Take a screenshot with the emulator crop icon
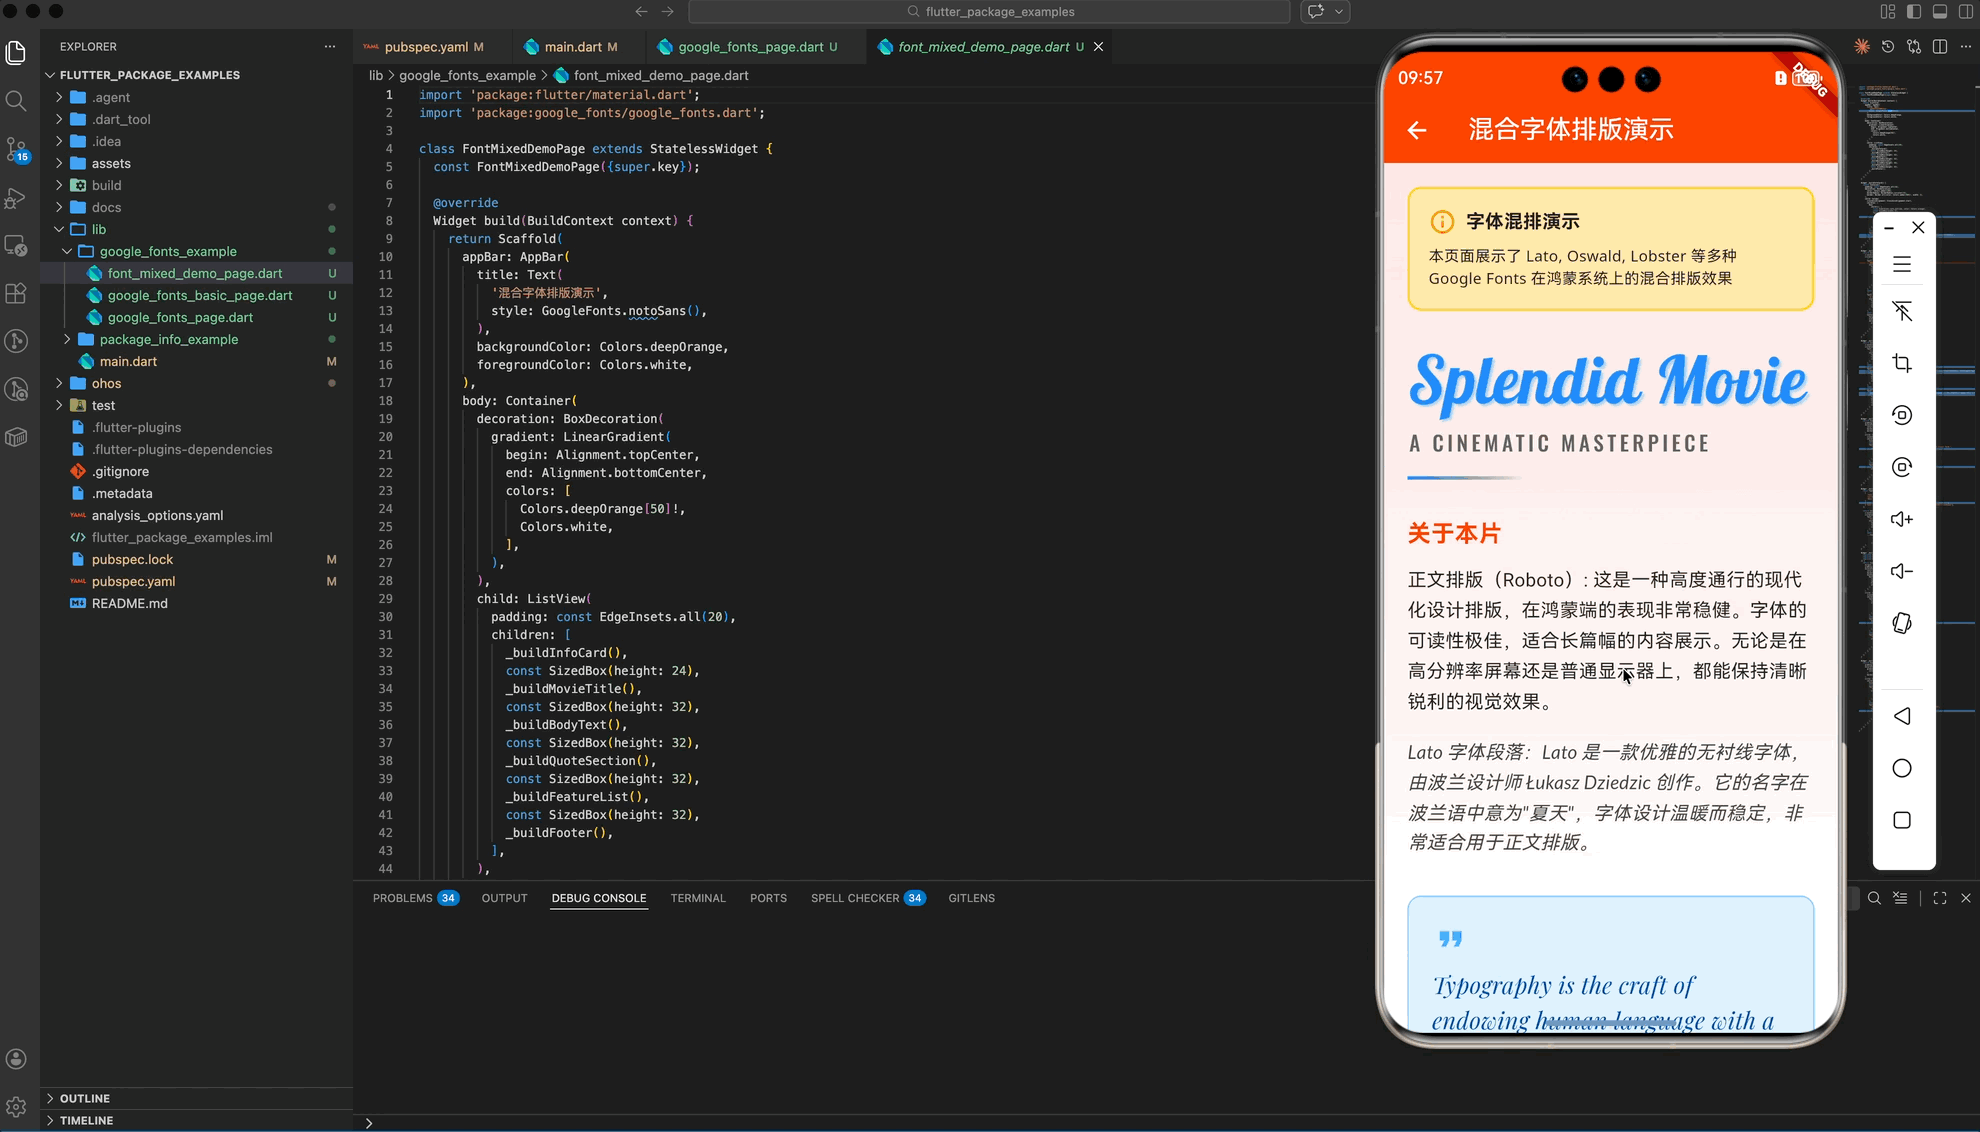 1901,362
